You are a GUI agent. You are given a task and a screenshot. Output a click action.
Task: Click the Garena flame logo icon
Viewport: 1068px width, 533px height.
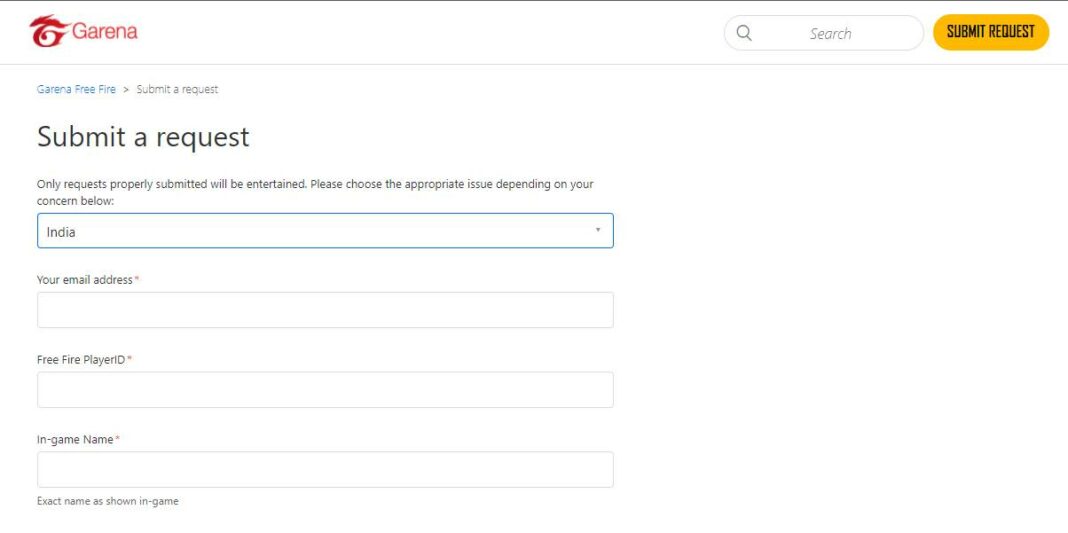pyautogui.click(x=48, y=32)
